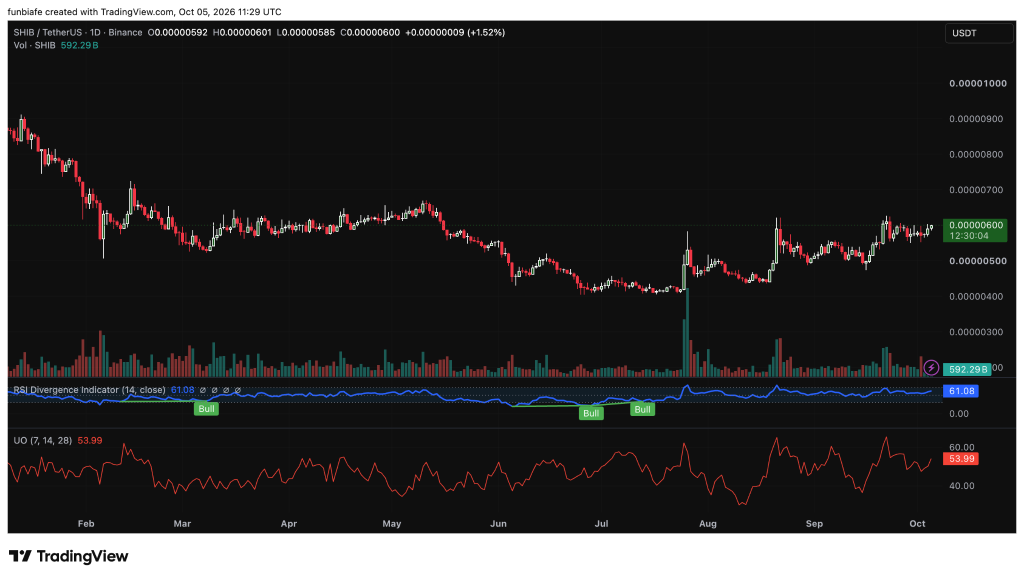The image size is (1024, 579).
Task: Click the first Bull label near March
Action: (x=206, y=409)
